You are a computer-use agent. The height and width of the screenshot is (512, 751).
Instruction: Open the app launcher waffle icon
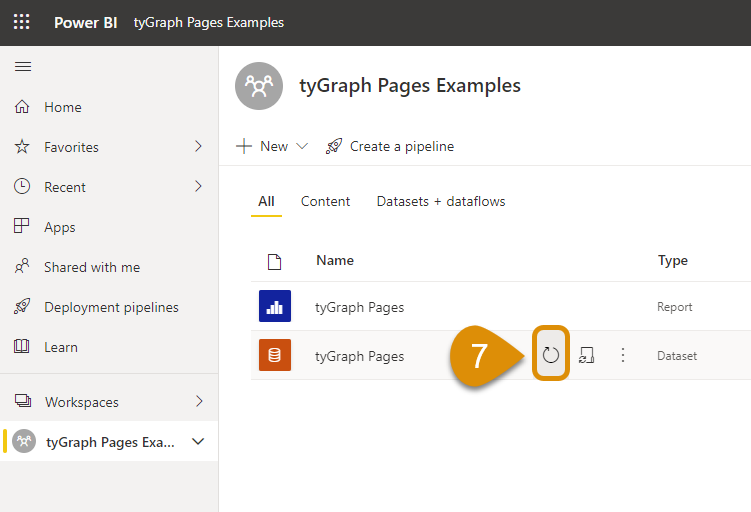click(22, 22)
